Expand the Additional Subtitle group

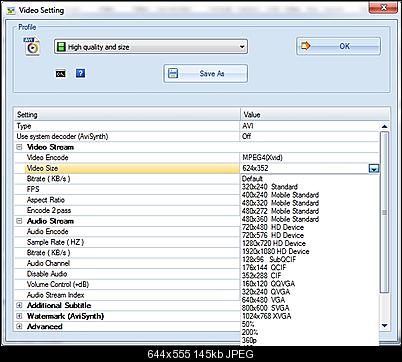coord(19,305)
